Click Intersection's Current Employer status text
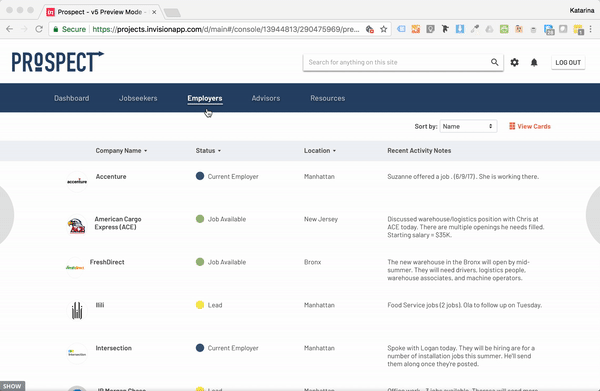The width and height of the screenshot is (600, 391). coord(233,348)
